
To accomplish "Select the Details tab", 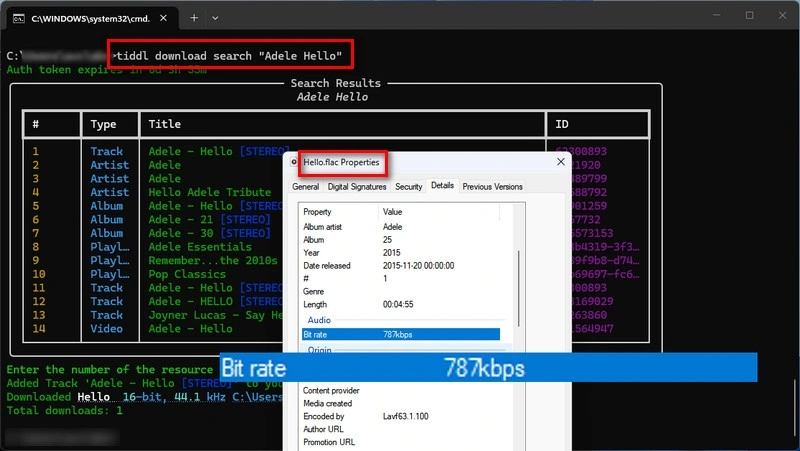I will (442, 186).
